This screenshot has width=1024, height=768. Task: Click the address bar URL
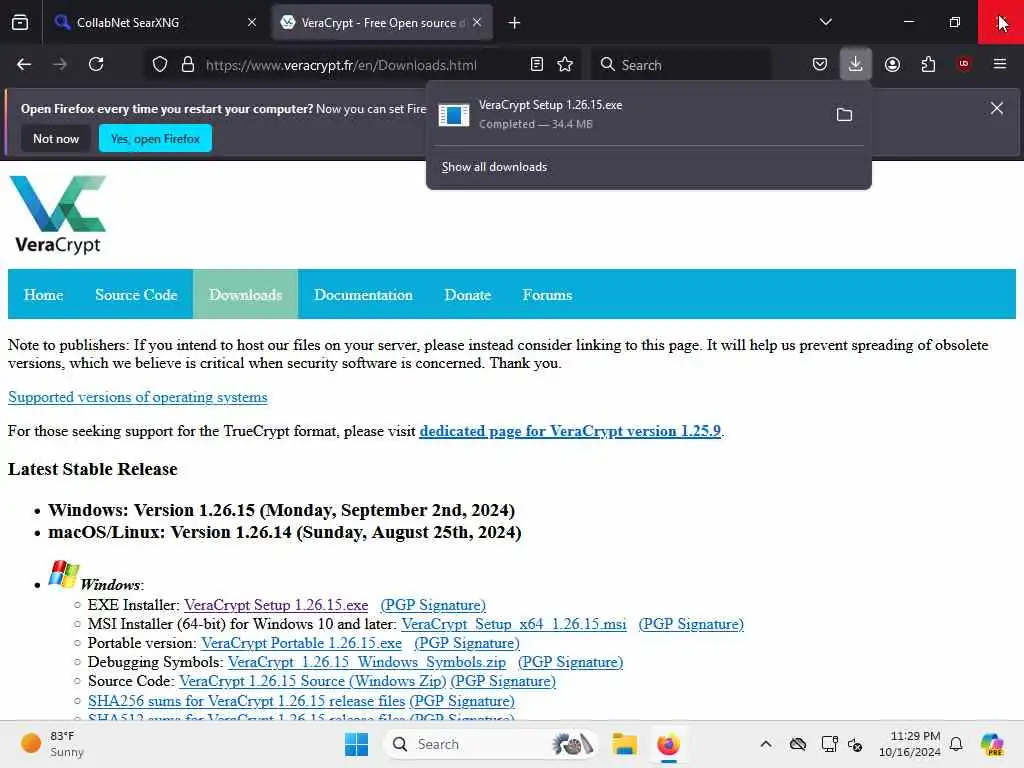pyautogui.click(x=341, y=65)
